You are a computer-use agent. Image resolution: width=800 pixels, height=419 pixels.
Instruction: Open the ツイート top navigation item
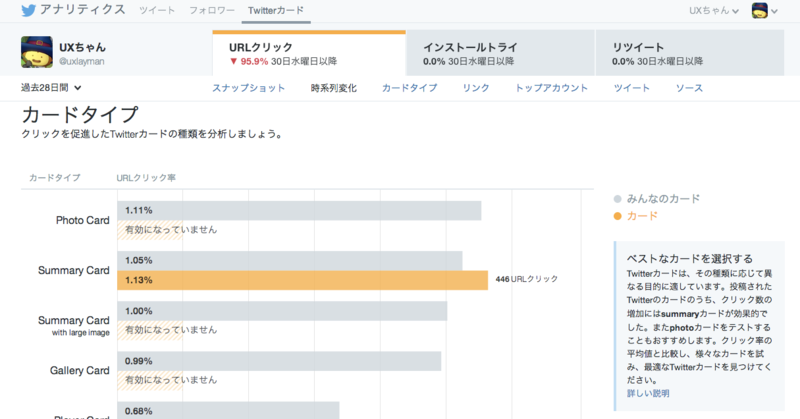(x=157, y=10)
